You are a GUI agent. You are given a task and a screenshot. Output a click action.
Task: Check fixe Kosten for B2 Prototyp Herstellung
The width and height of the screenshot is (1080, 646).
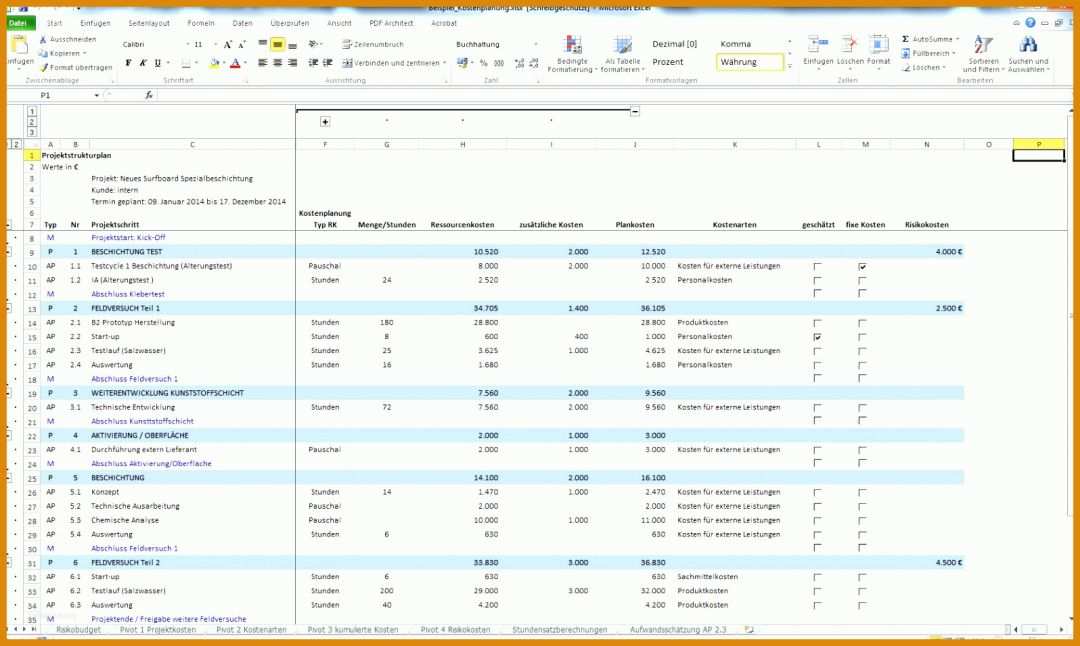click(x=862, y=323)
